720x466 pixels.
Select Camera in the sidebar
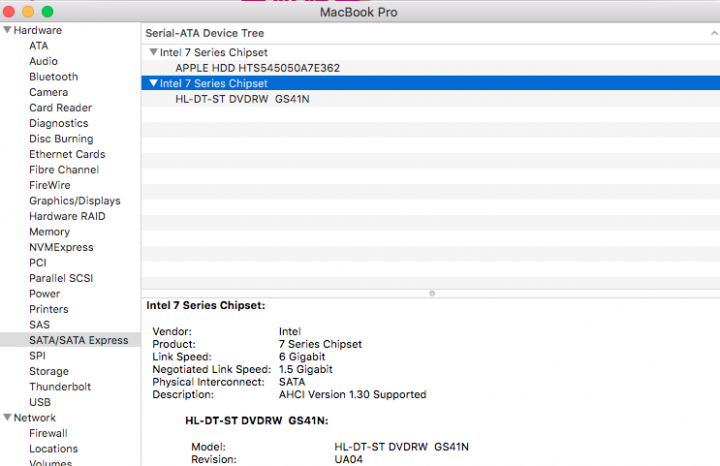48,92
